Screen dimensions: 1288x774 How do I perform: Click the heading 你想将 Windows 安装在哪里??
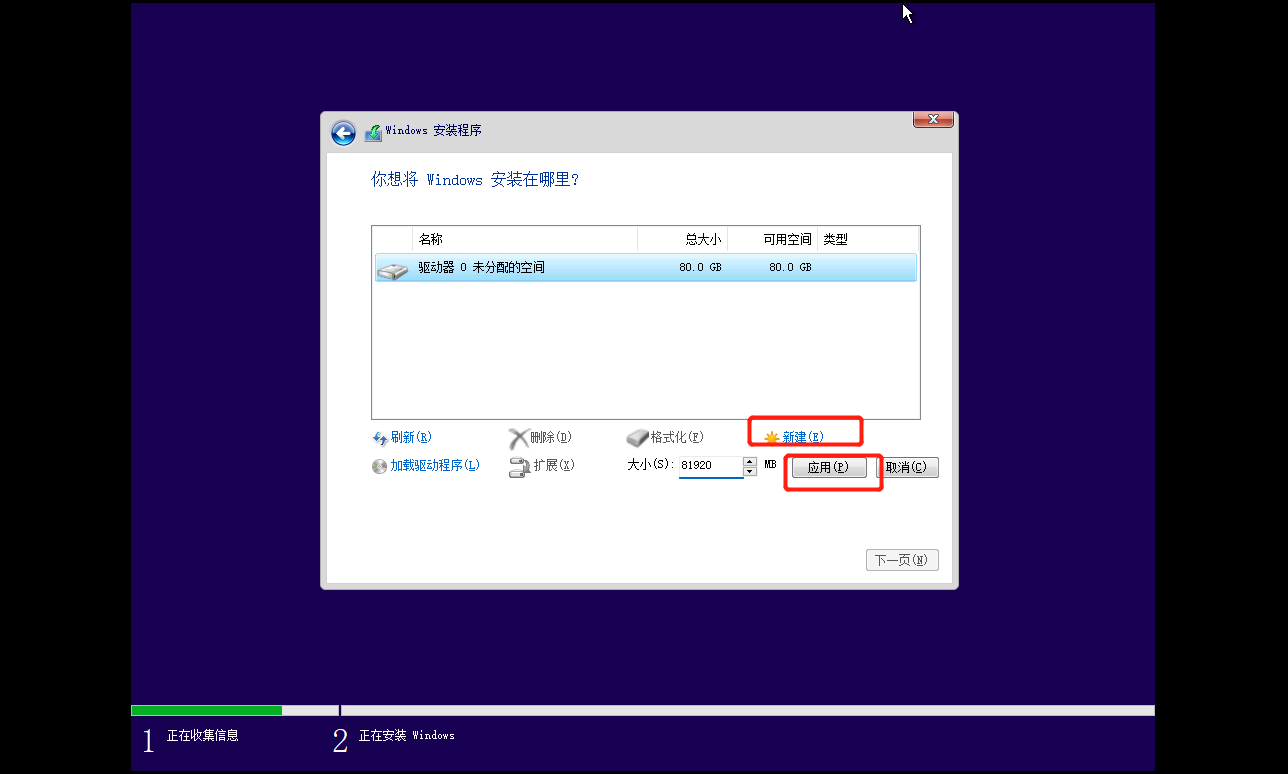click(475, 180)
